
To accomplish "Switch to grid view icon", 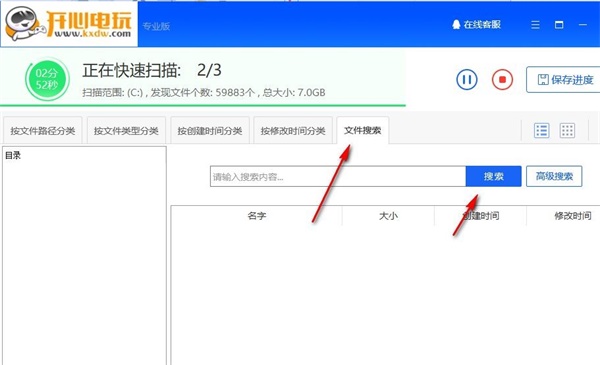I will 567,130.
